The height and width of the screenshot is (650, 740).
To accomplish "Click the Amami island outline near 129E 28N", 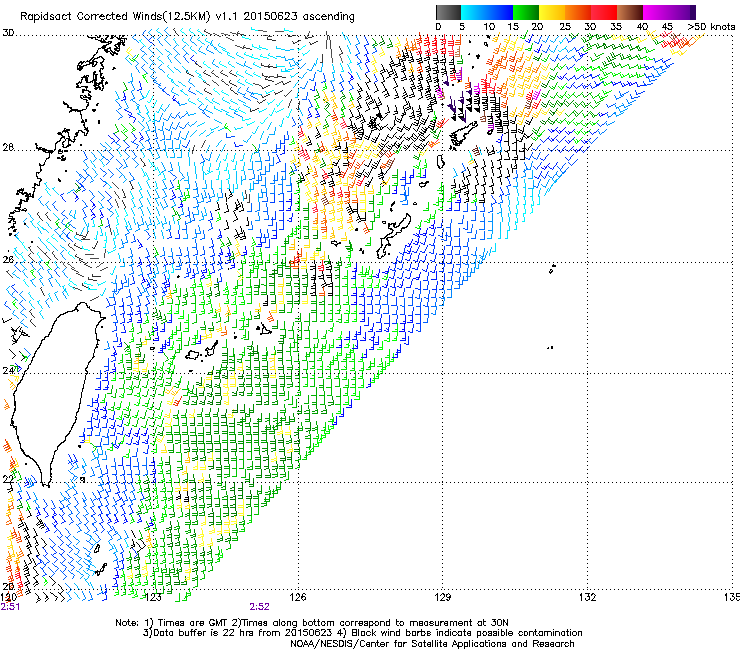I will [x=464, y=134].
